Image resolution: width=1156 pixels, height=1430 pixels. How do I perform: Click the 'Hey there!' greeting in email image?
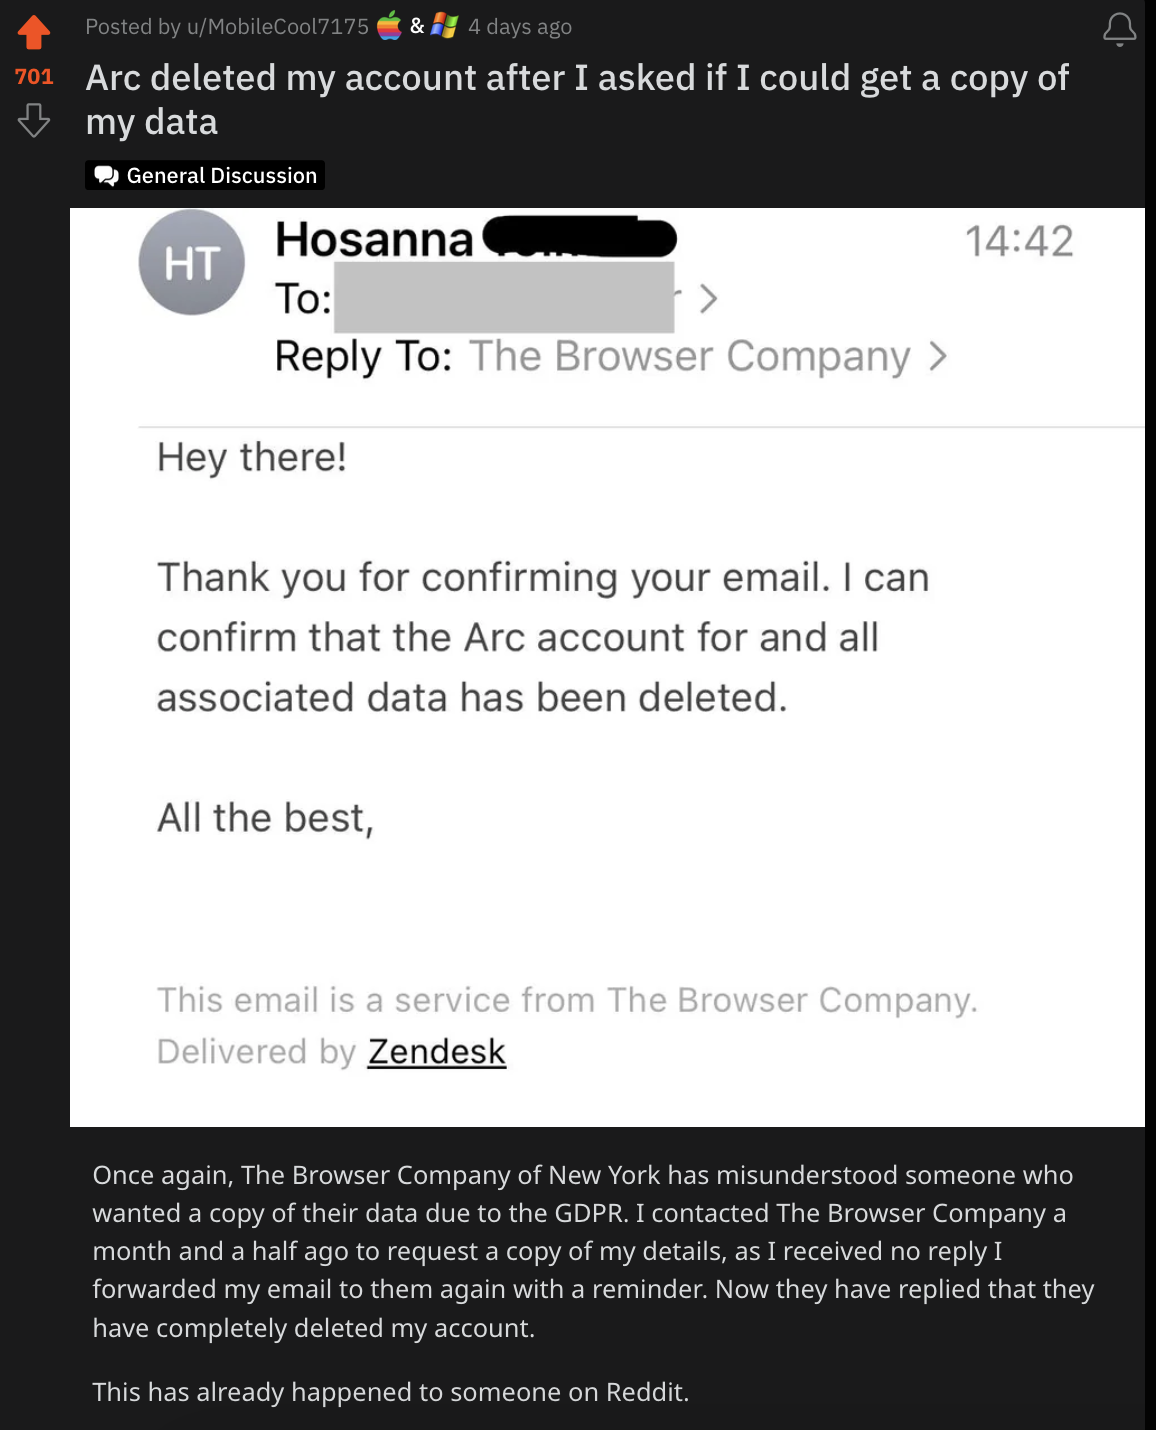tap(252, 458)
